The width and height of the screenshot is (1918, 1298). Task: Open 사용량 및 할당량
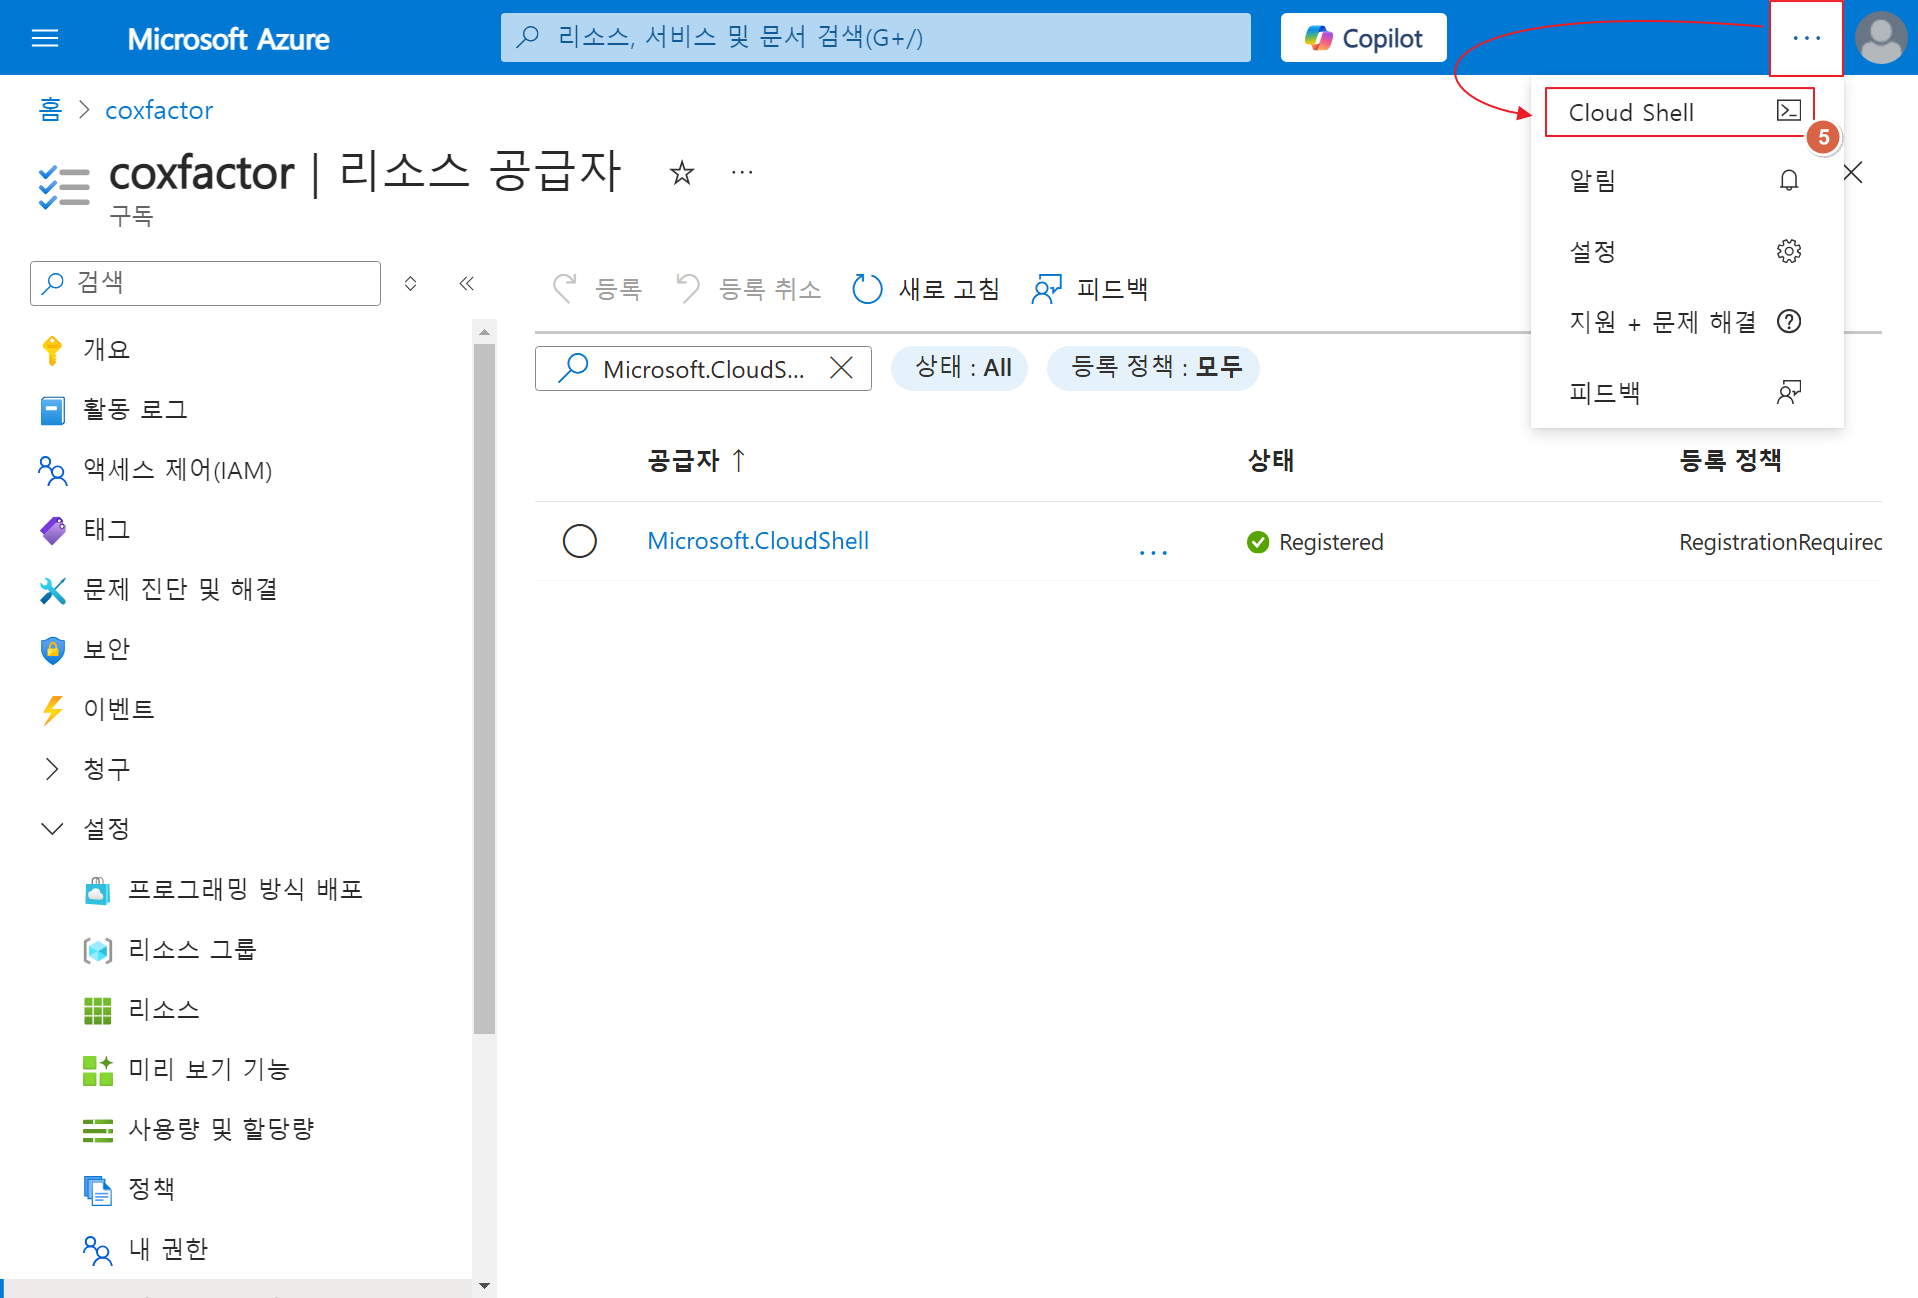point(221,1130)
